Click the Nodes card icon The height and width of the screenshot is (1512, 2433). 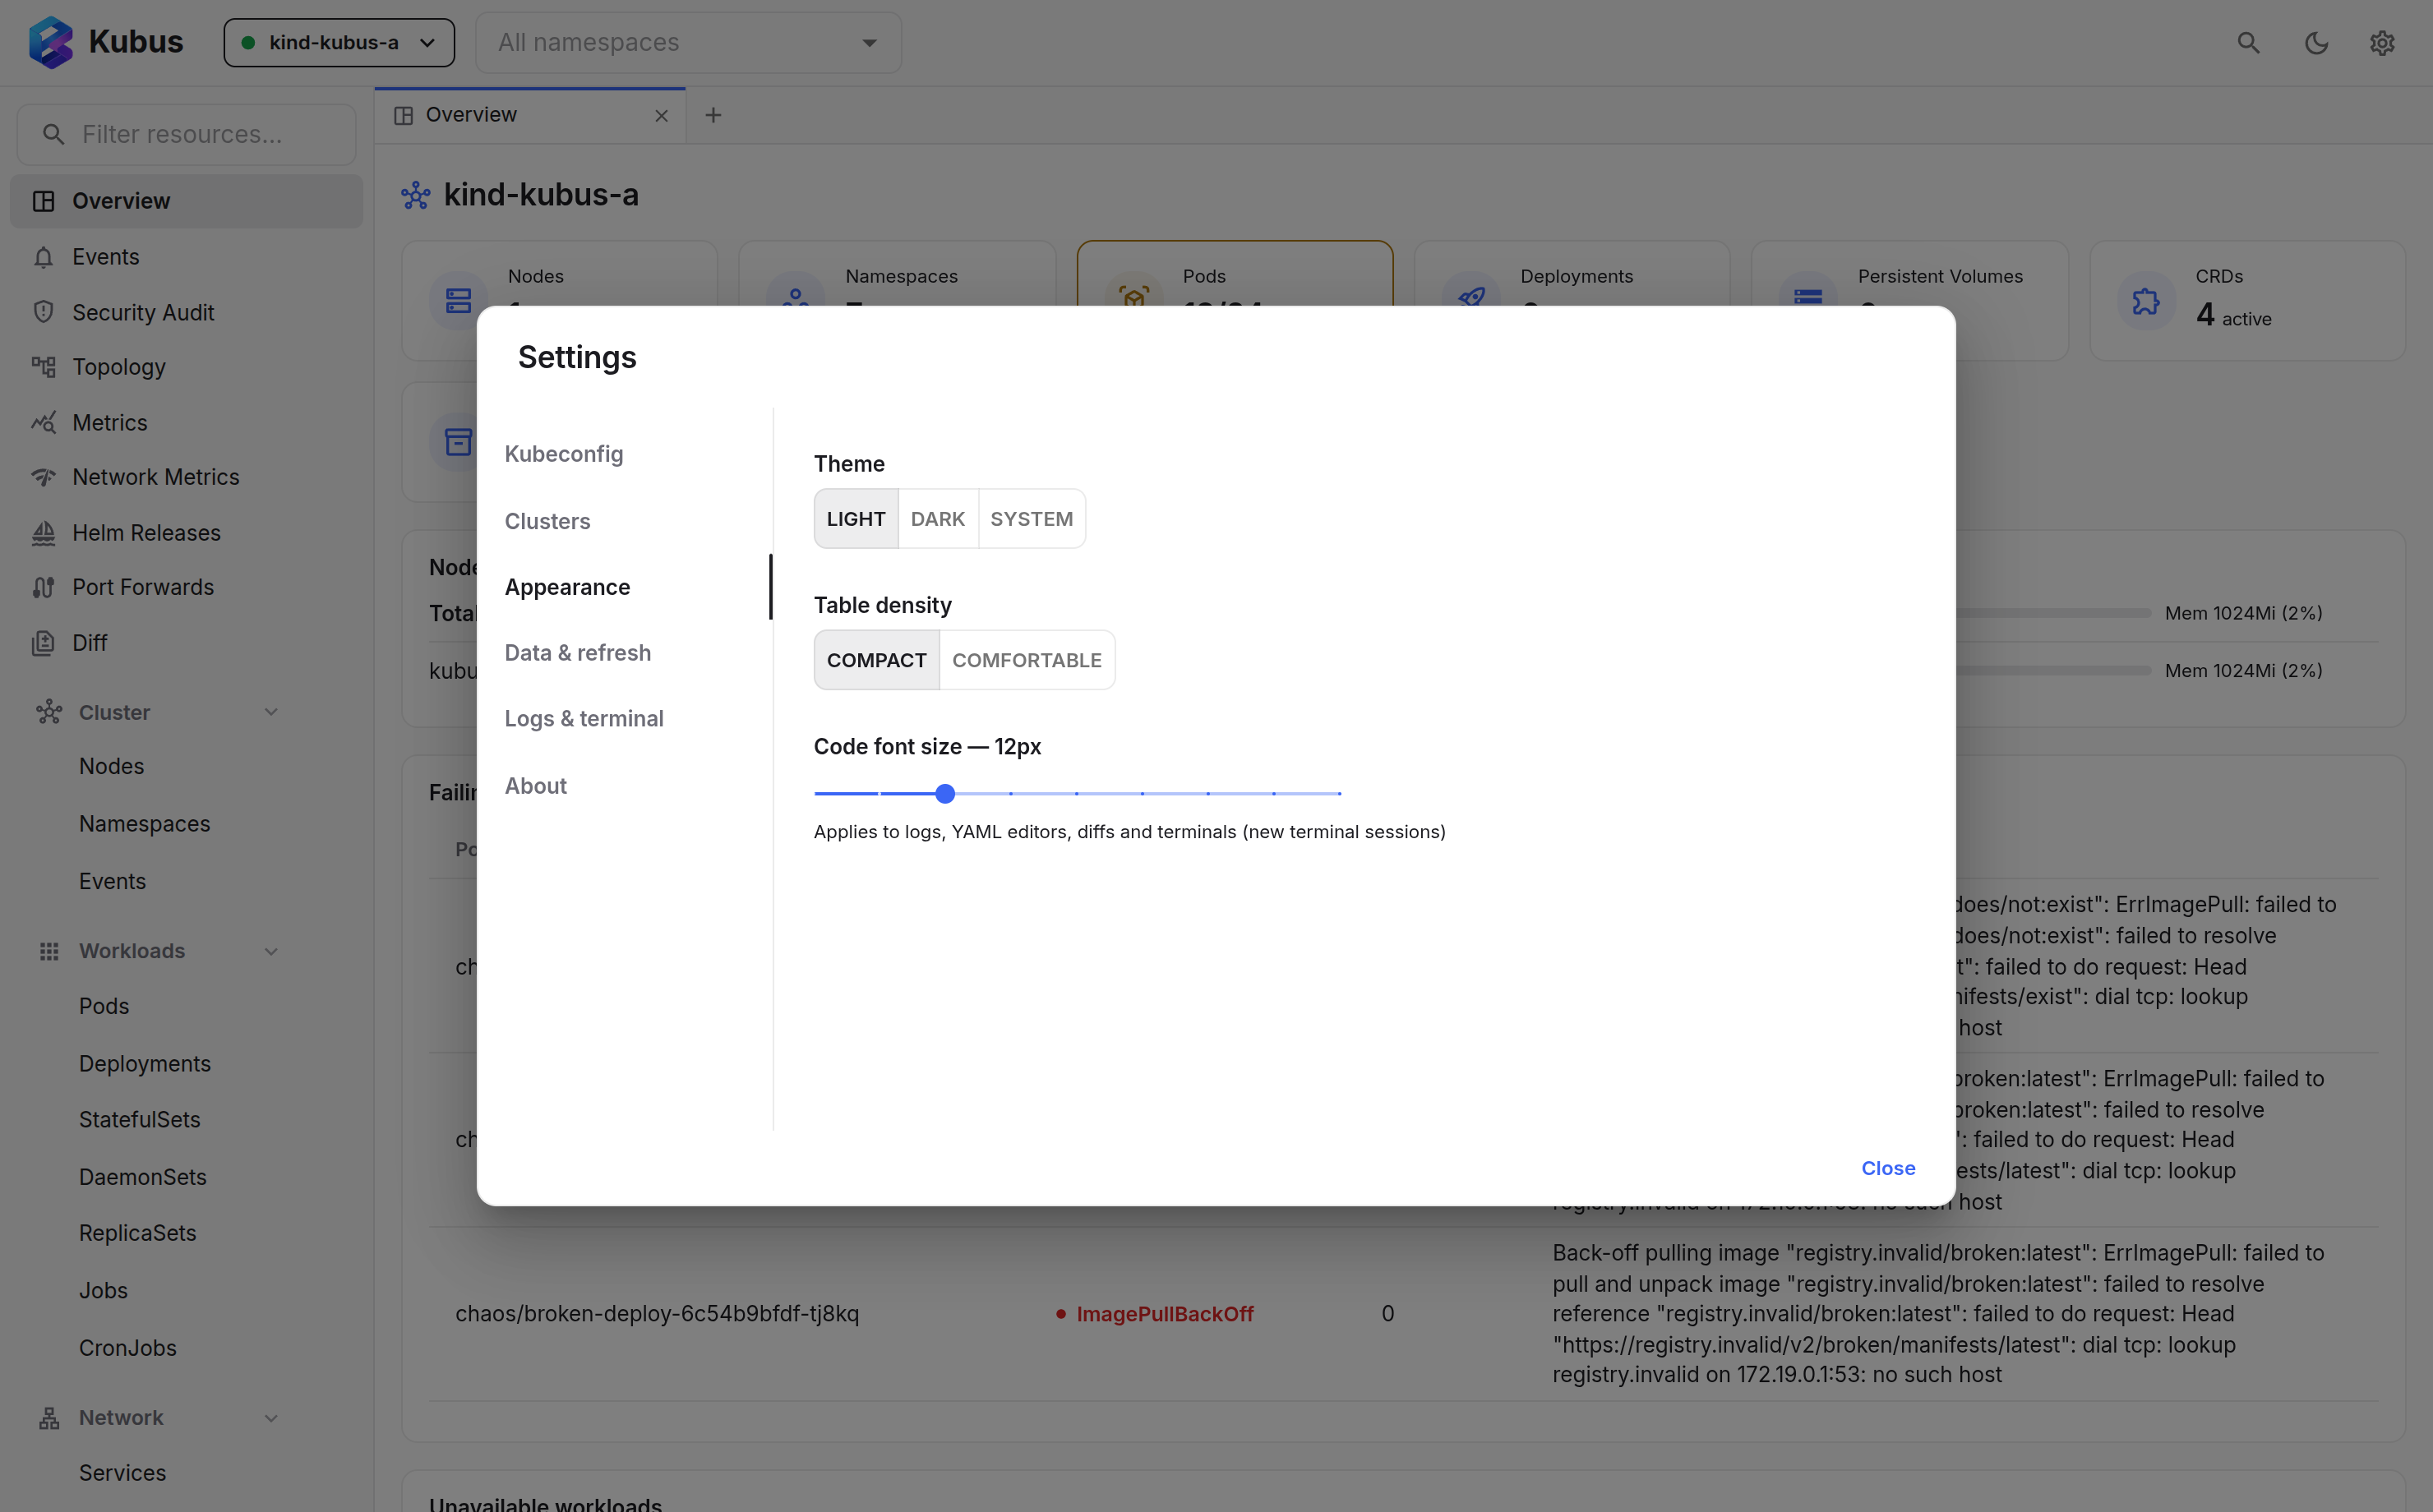click(x=458, y=300)
